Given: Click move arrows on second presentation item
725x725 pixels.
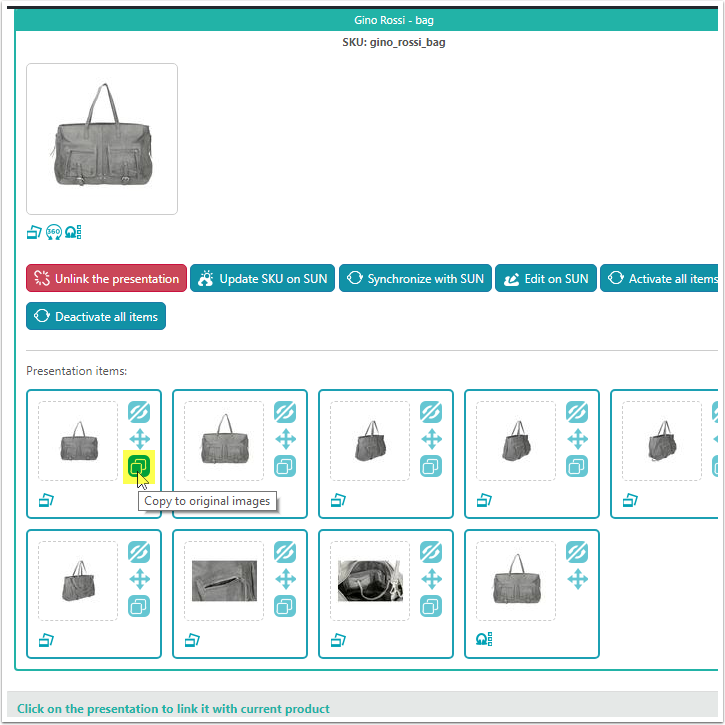Looking at the screenshot, I should 285,439.
